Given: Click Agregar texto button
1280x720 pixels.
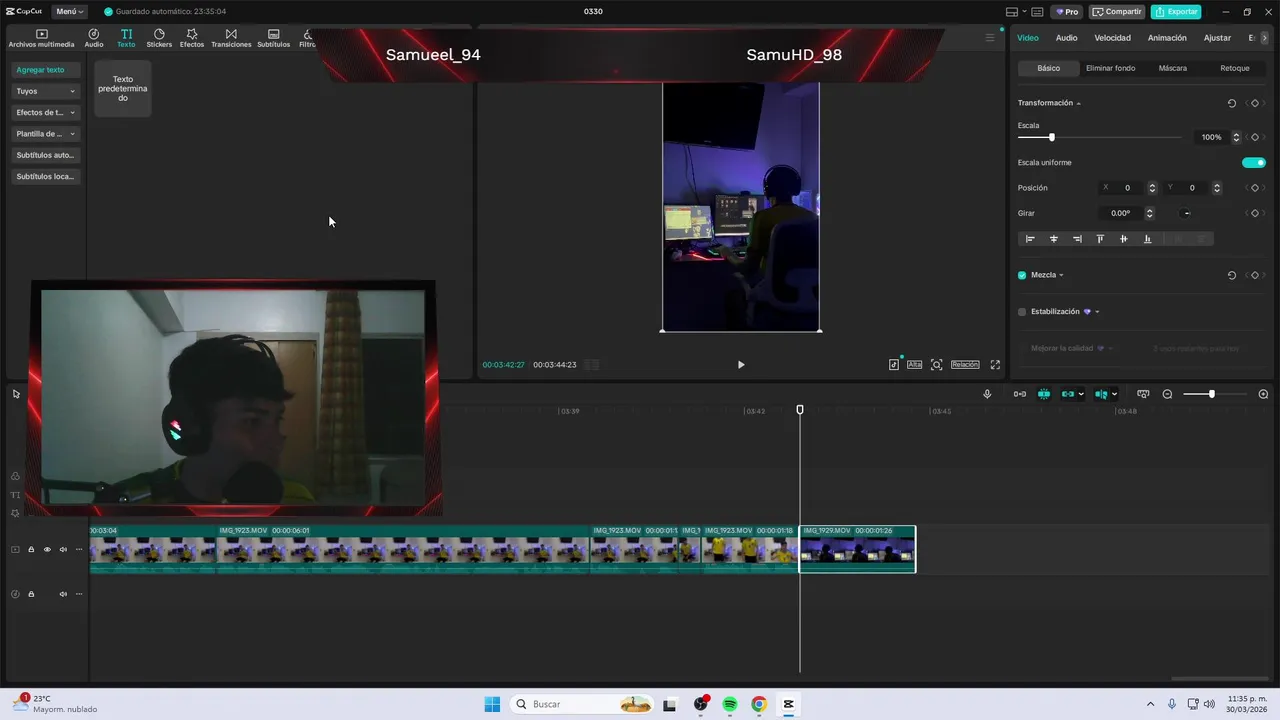Looking at the screenshot, I should pyautogui.click(x=47, y=70).
